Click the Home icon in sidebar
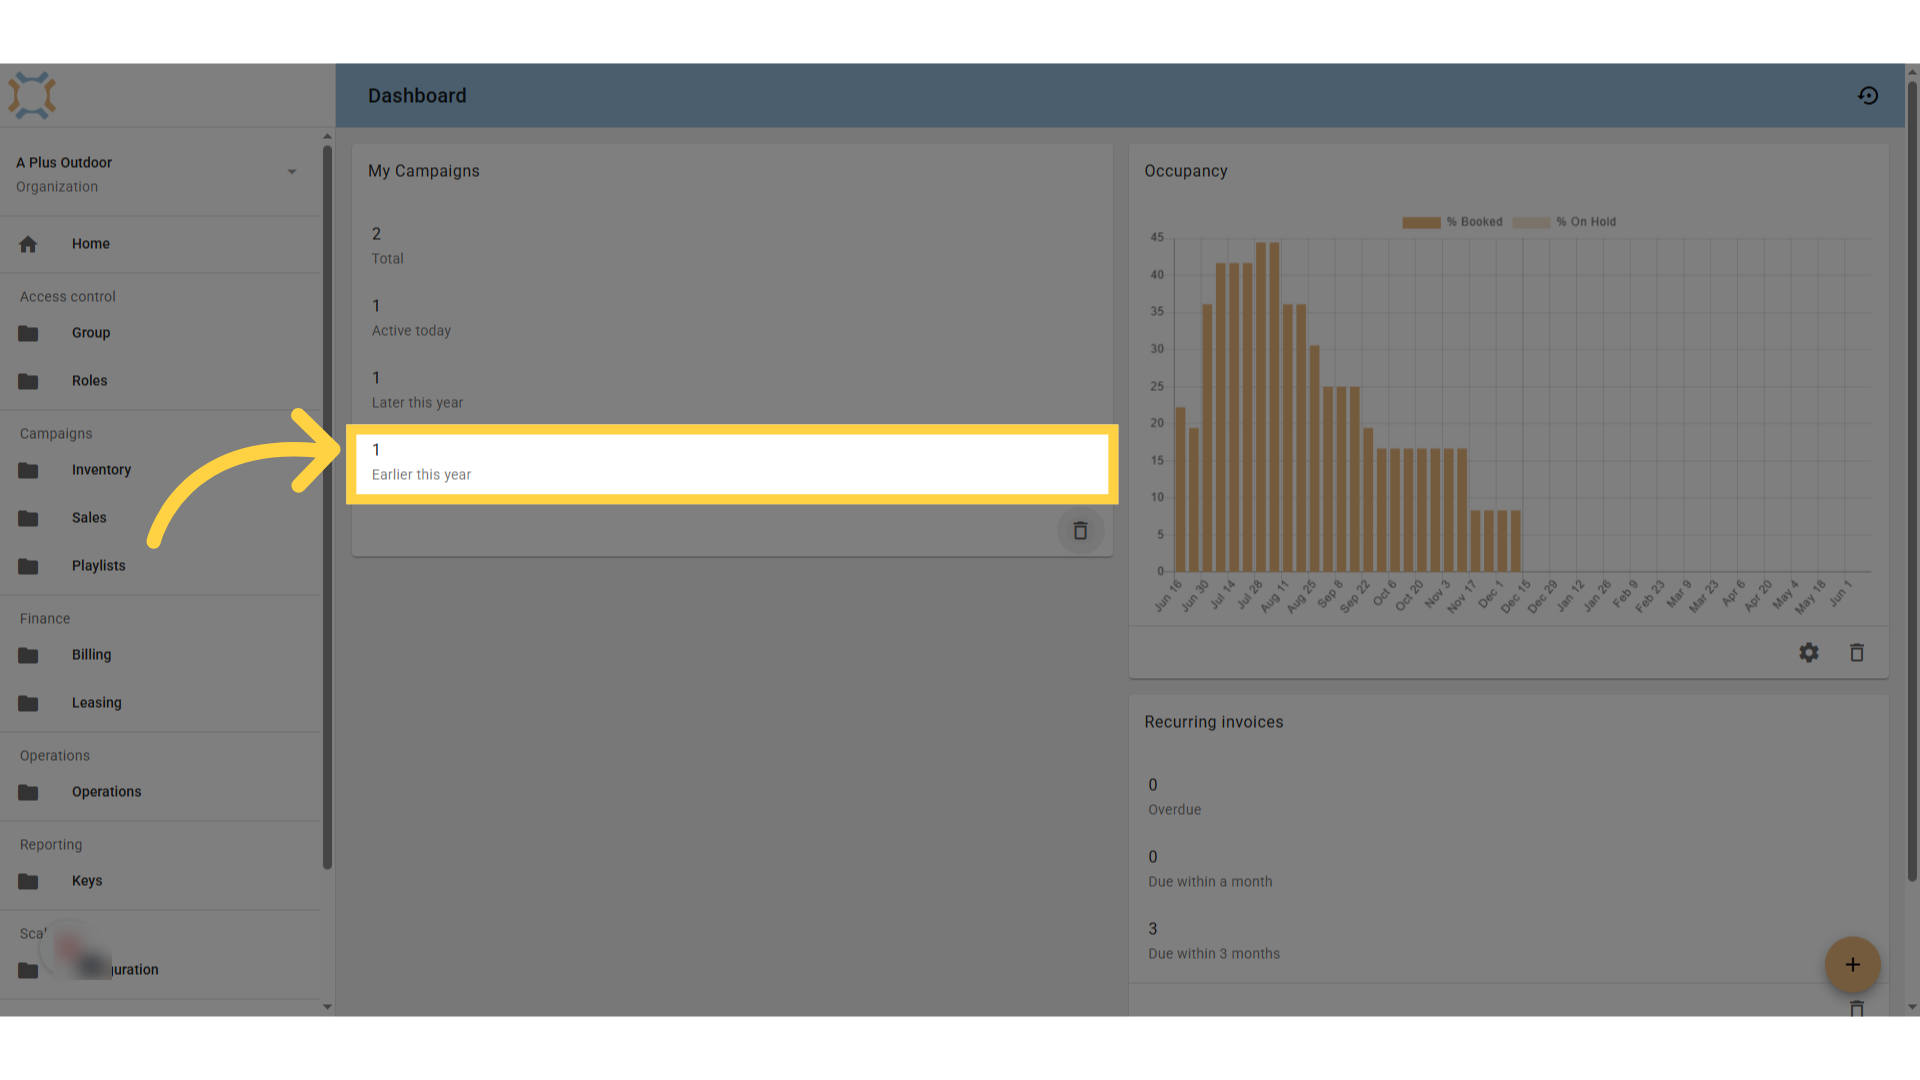 pos(28,244)
